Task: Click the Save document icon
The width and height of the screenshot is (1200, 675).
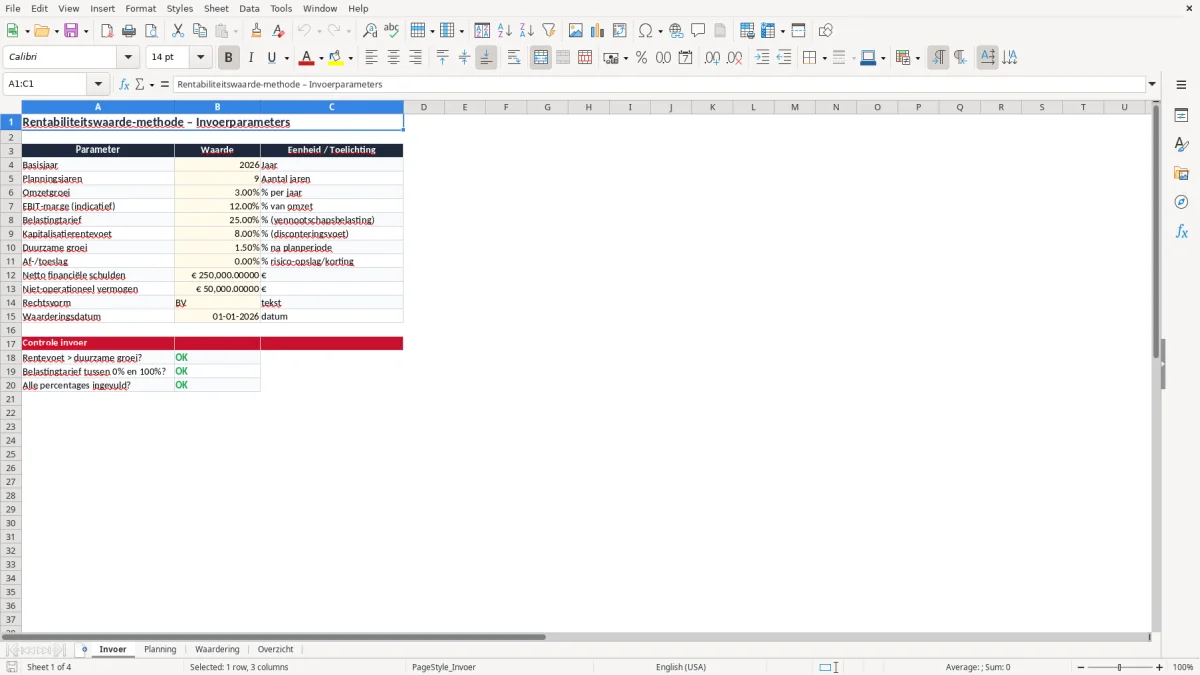Action: [71, 31]
